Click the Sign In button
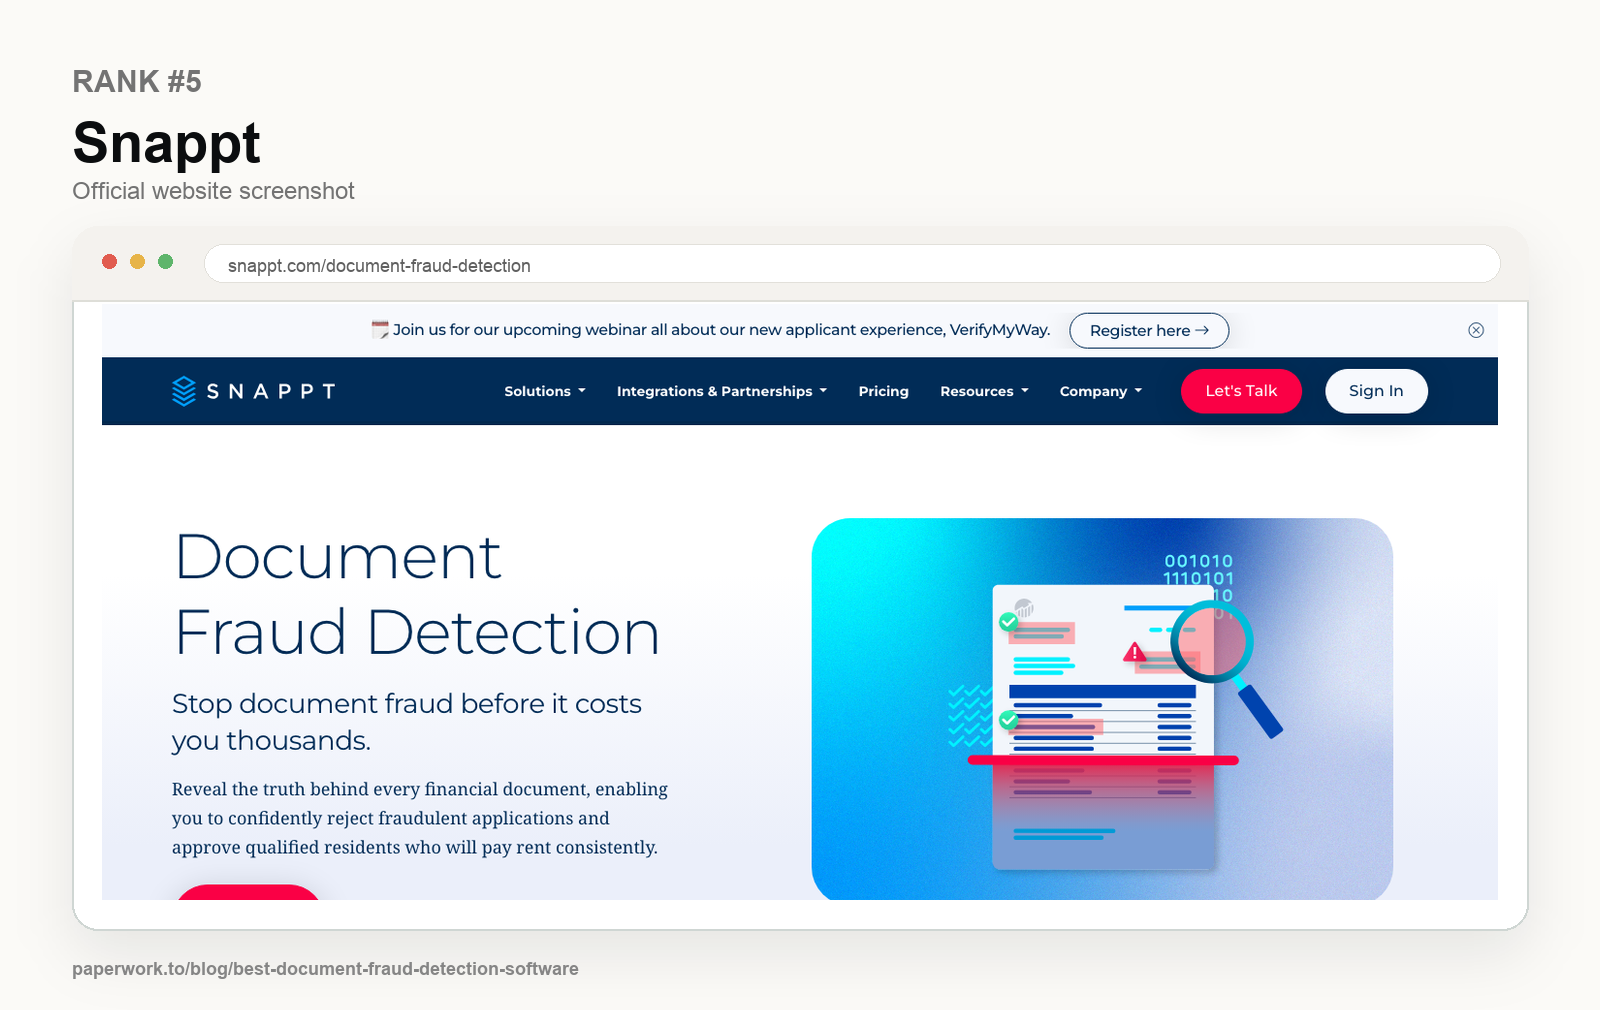This screenshot has width=1600, height=1010. pyautogui.click(x=1376, y=391)
